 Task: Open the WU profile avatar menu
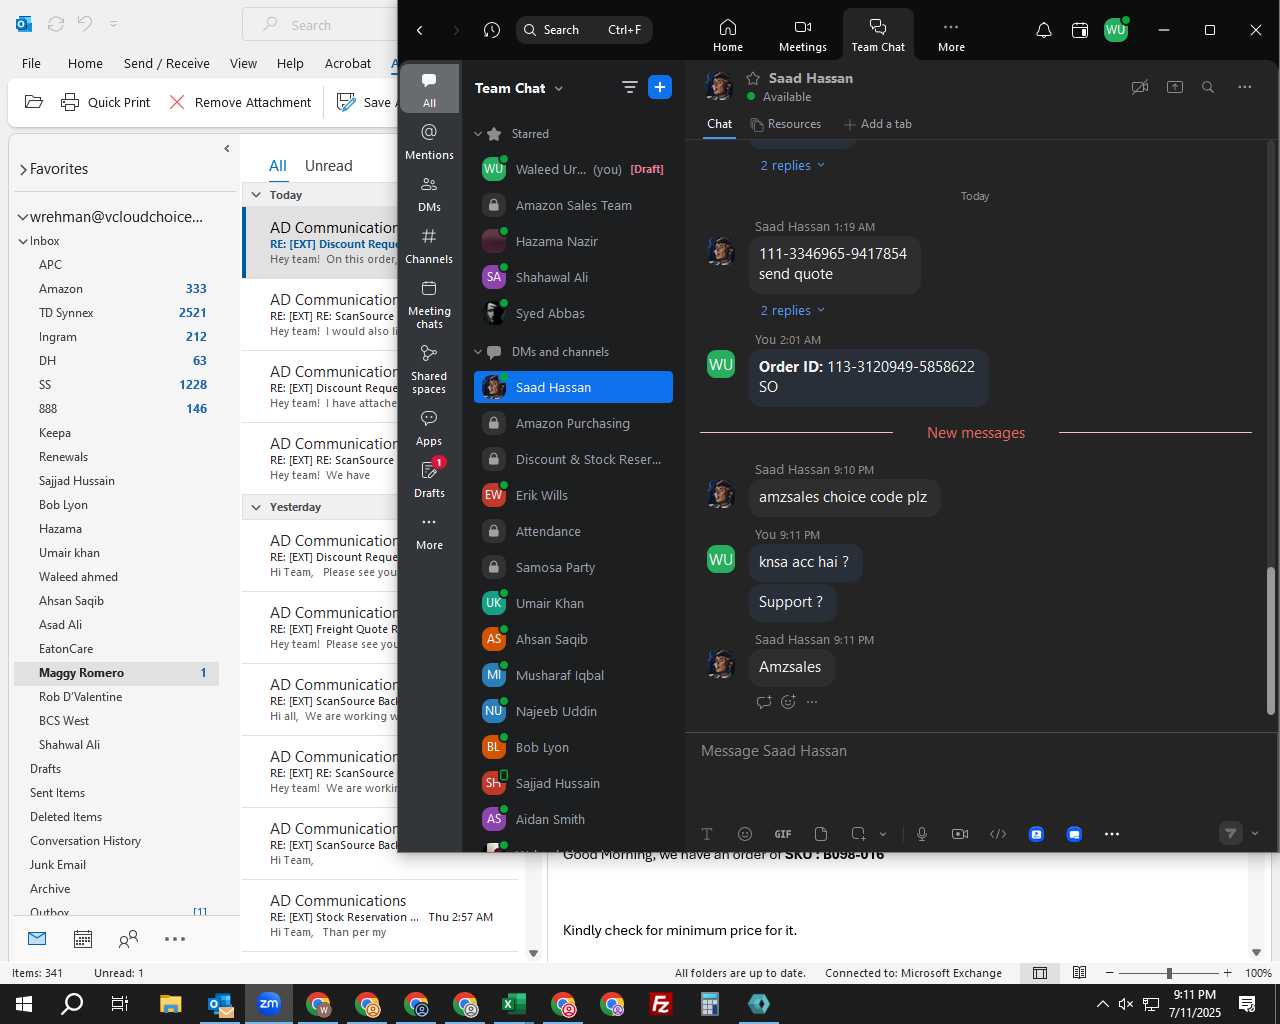[1115, 30]
